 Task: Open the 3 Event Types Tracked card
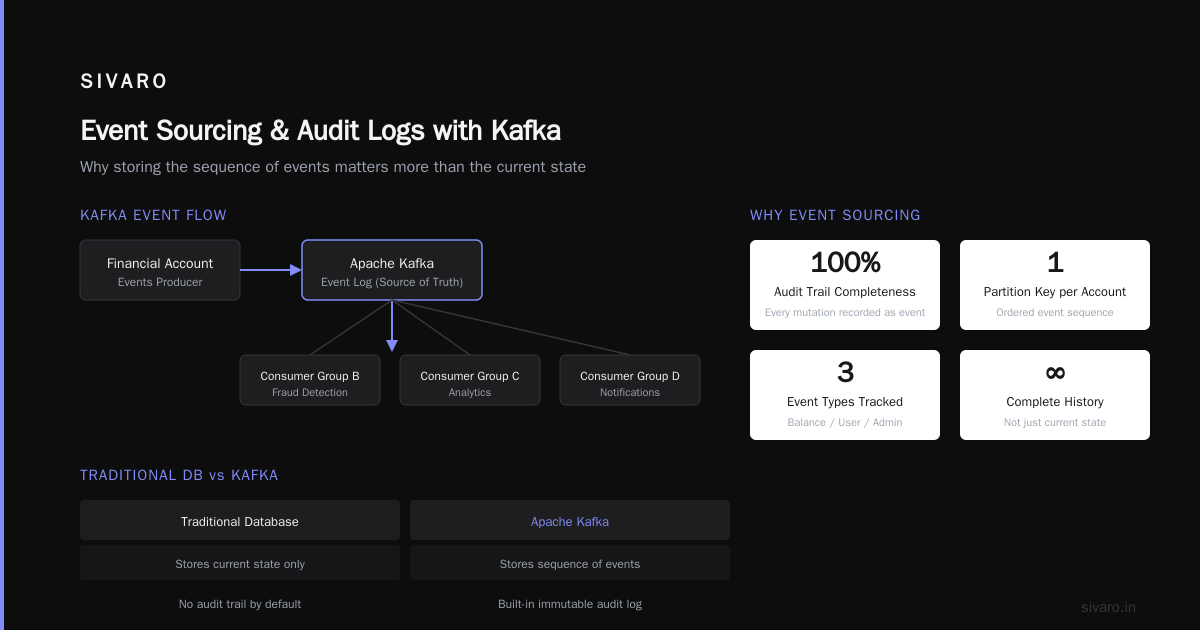click(x=845, y=395)
